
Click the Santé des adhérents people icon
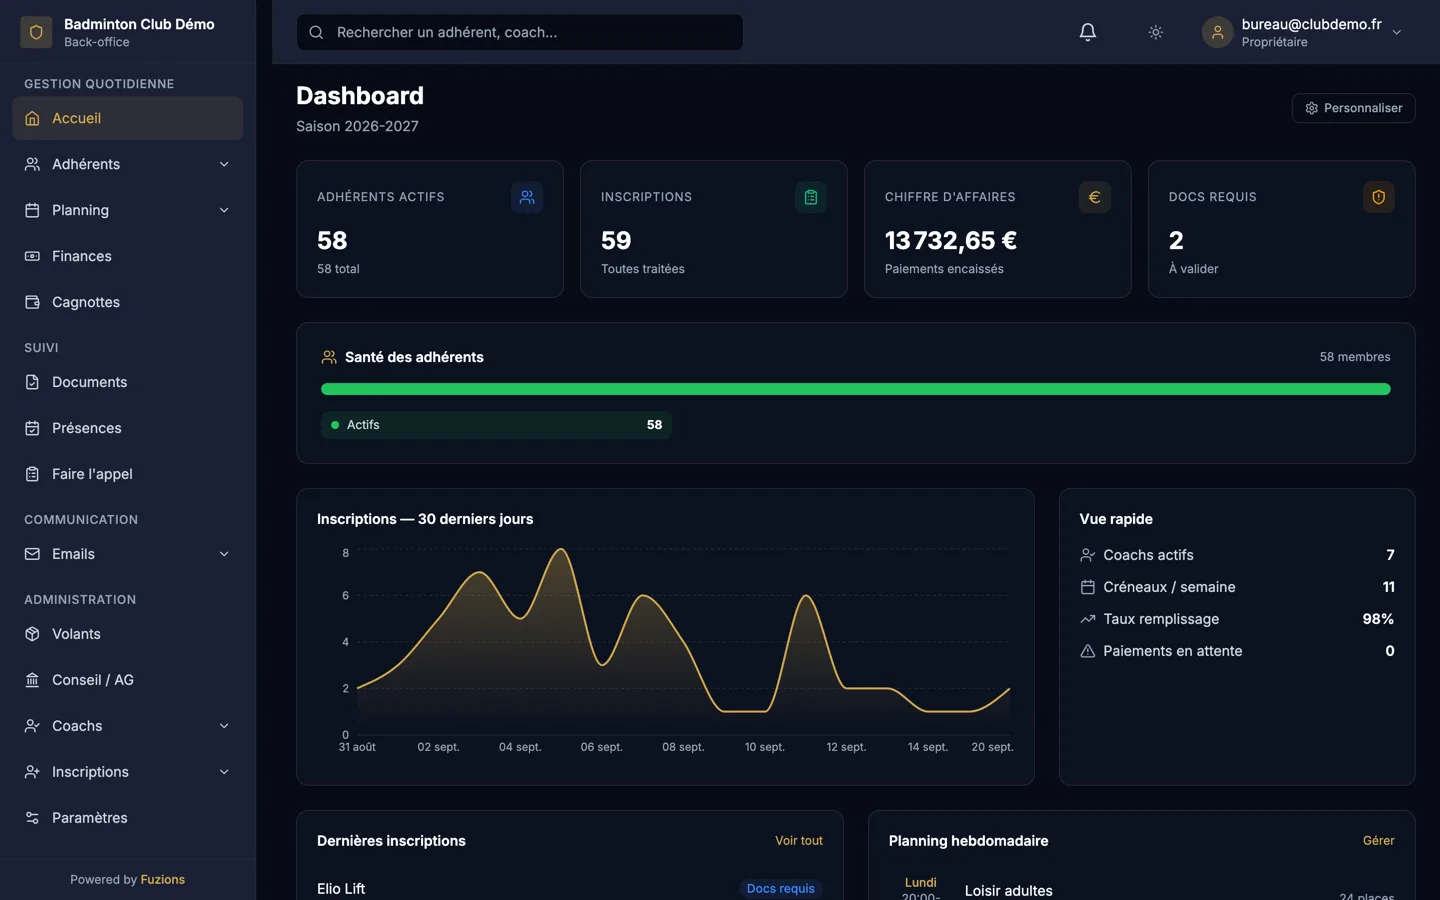pos(329,357)
